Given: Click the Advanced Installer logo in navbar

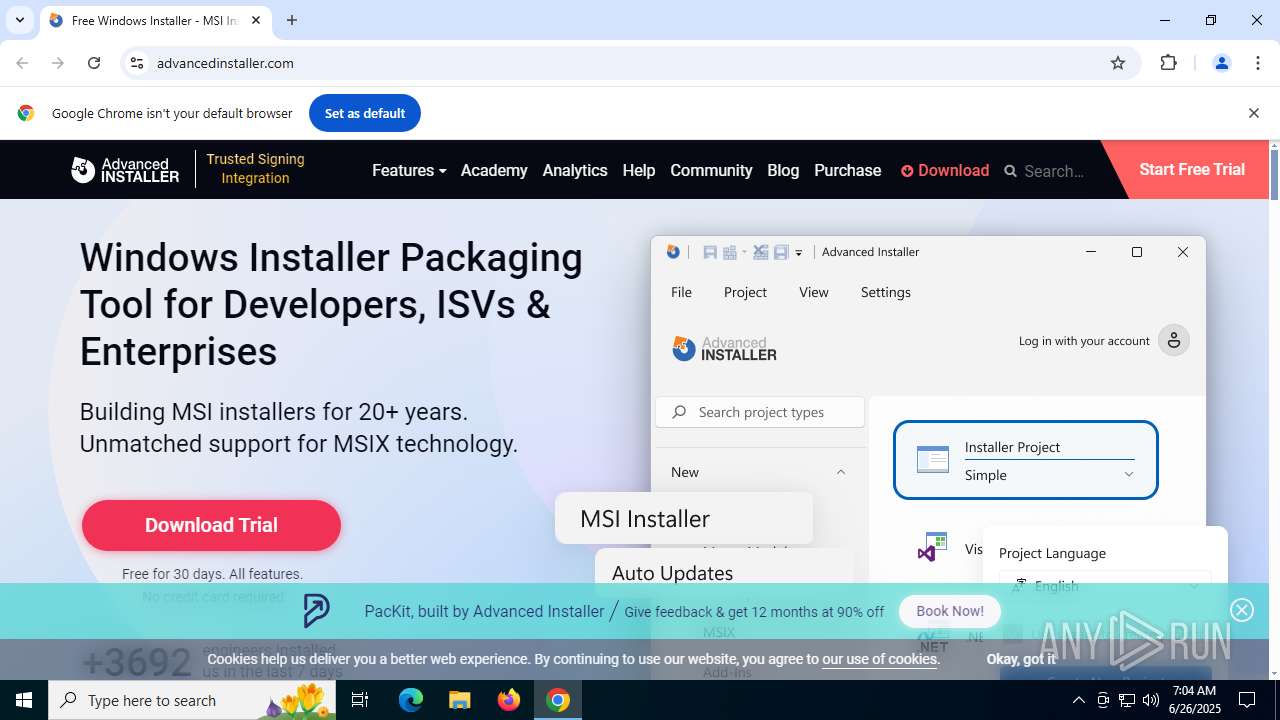Looking at the screenshot, I should click(125, 170).
